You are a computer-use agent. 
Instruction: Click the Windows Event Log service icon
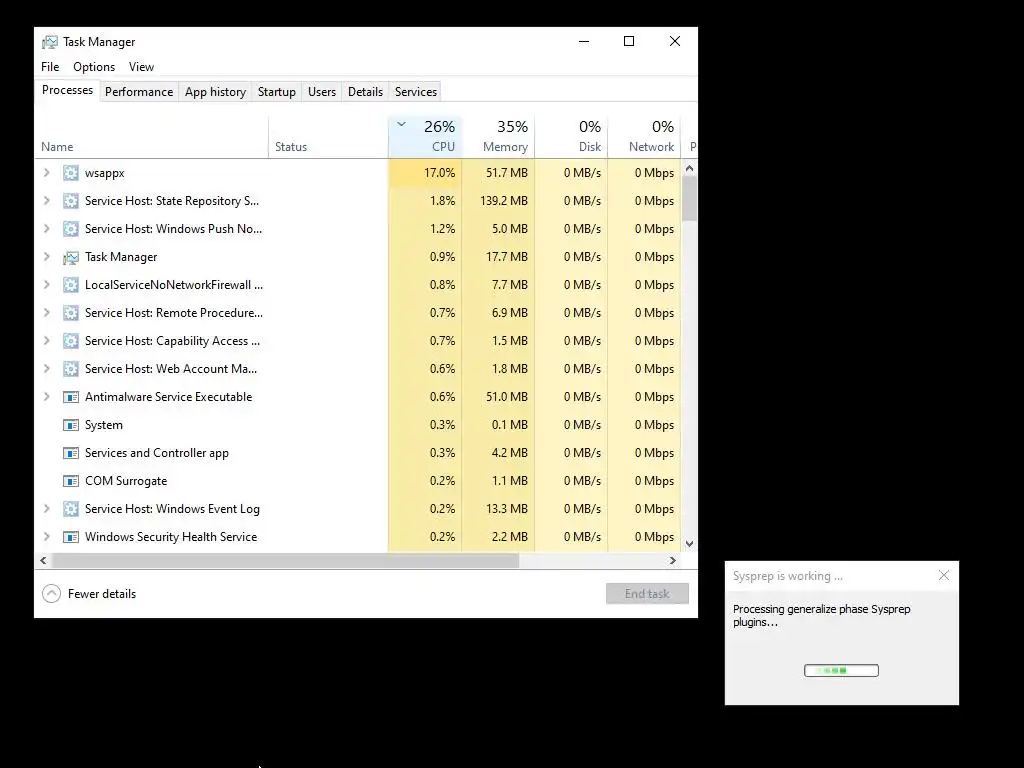[x=71, y=509]
